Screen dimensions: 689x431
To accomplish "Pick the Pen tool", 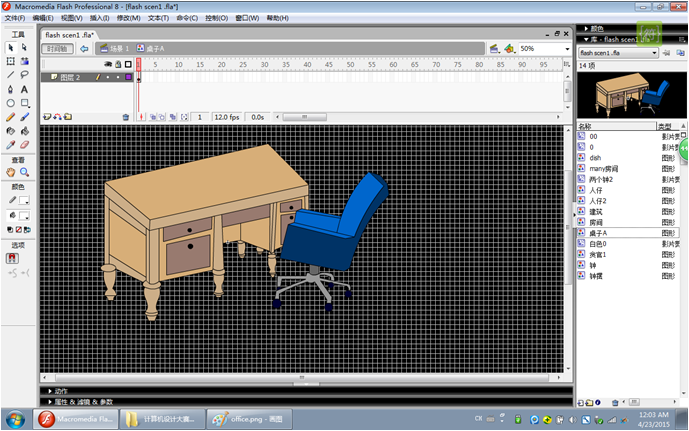I will [11, 88].
